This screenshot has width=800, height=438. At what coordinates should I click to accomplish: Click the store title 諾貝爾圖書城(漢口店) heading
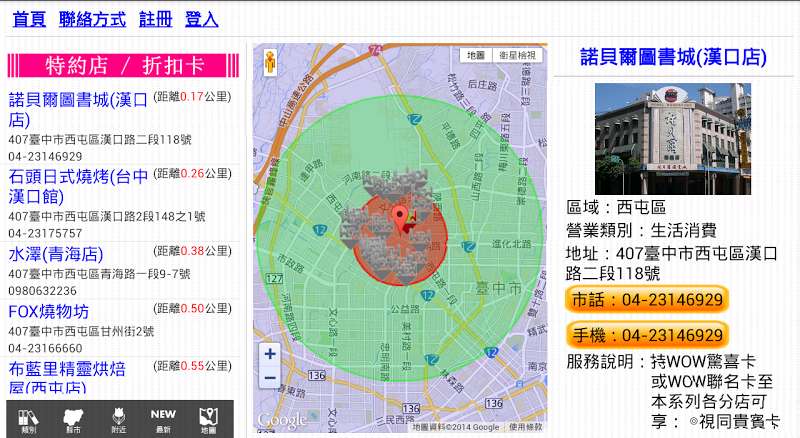(x=673, y=57)
